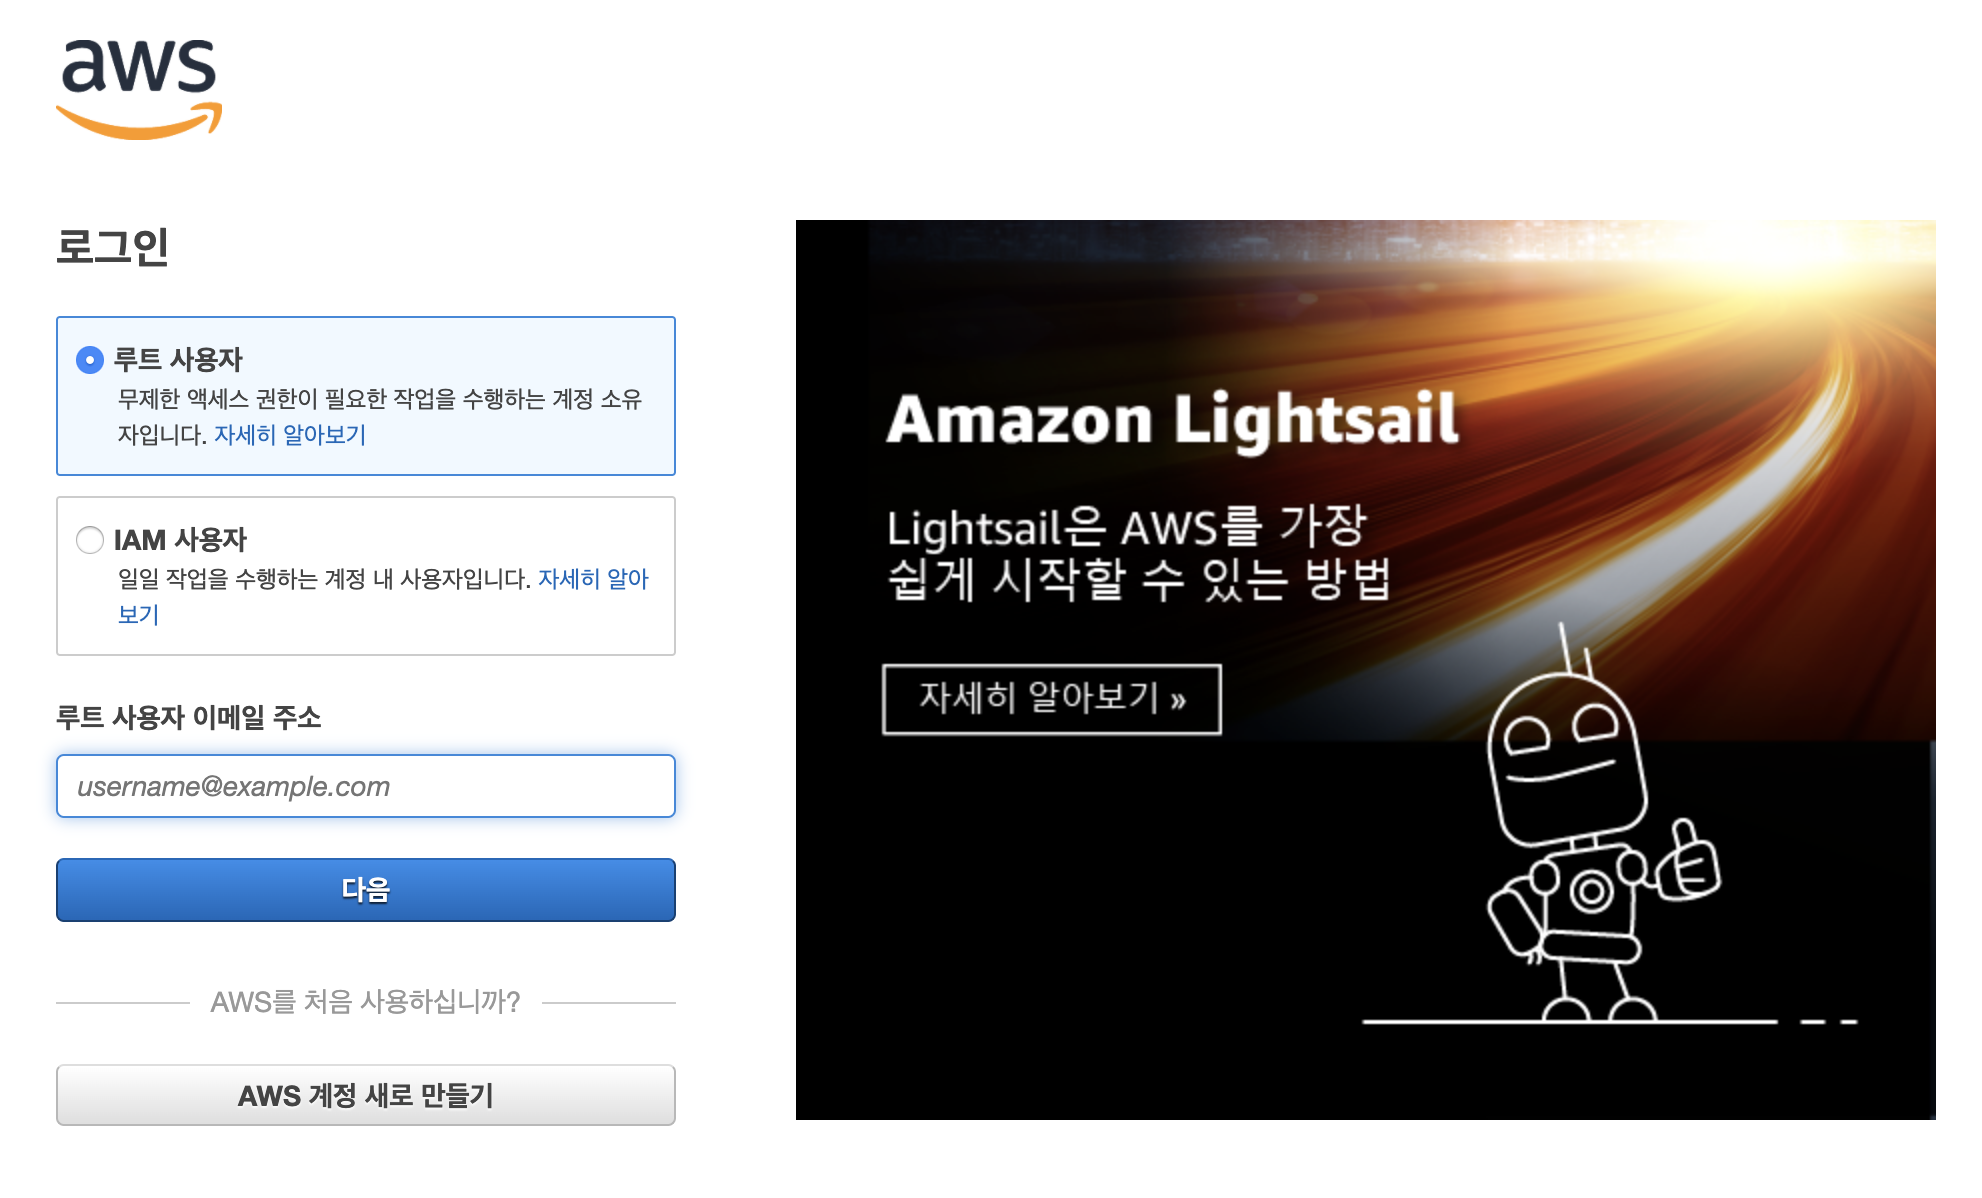Click the Amazon Lightsail banner title
The image size is (1982, 1198).
coord(1172,419)
